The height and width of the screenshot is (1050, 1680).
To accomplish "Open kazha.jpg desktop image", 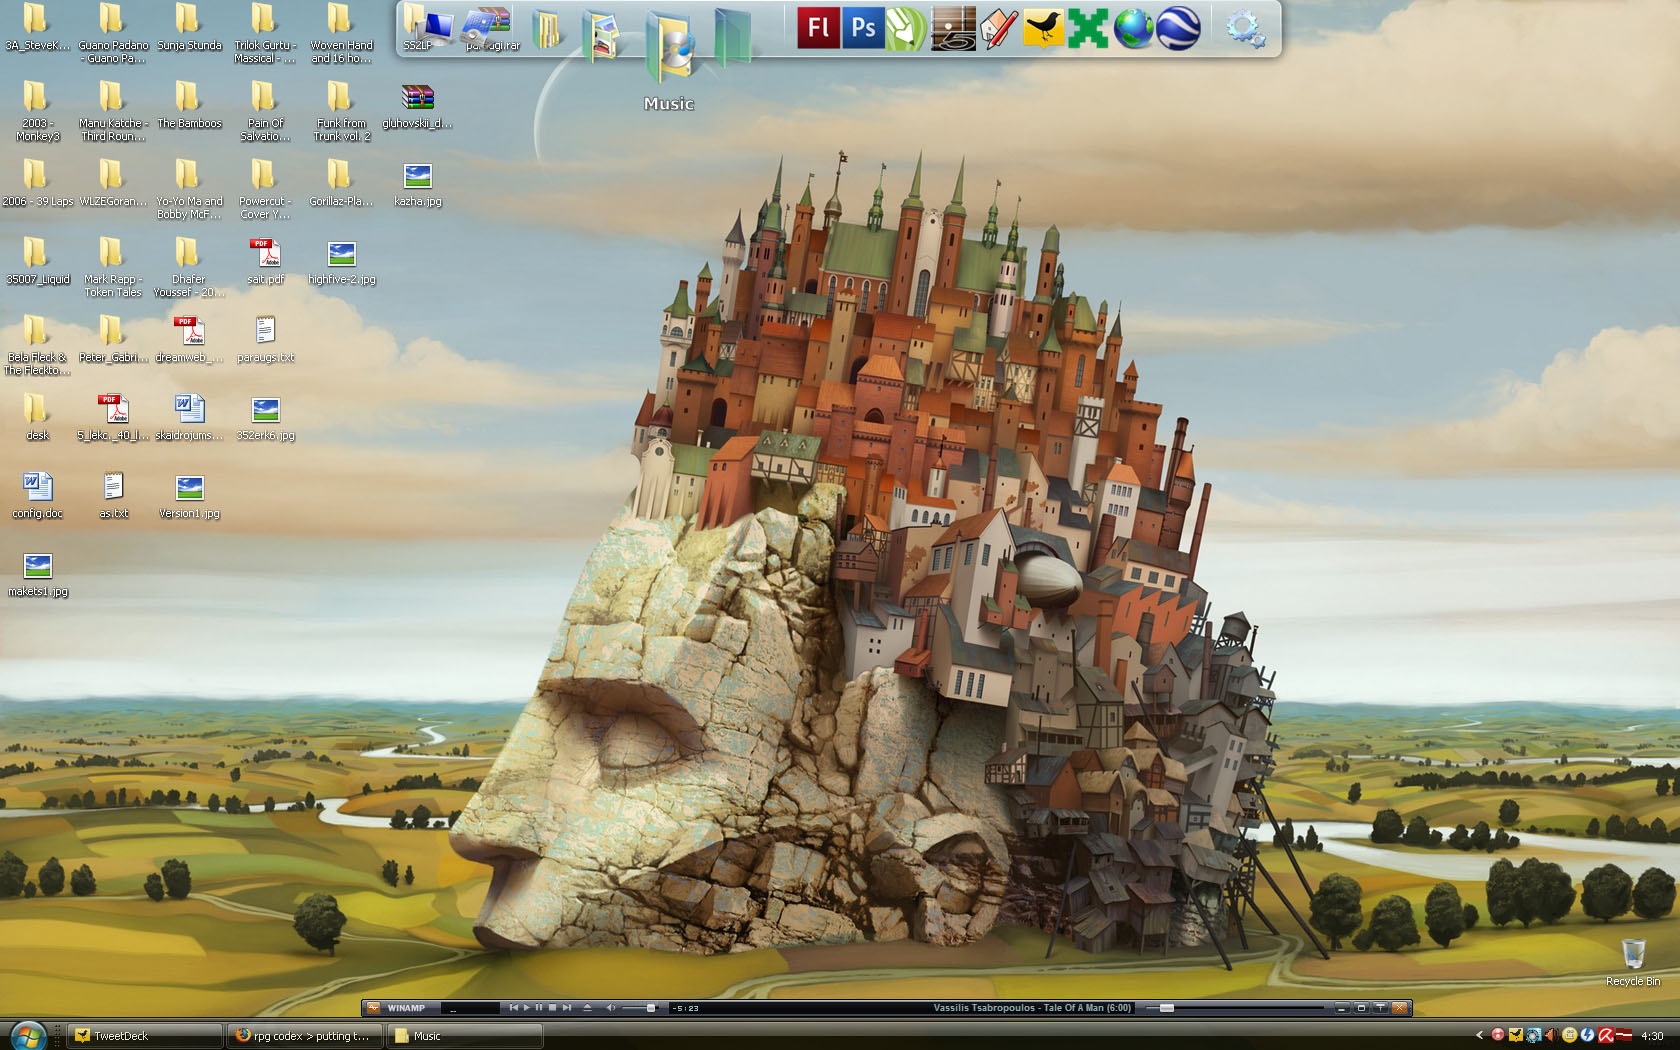I will [x=418, y=185].
